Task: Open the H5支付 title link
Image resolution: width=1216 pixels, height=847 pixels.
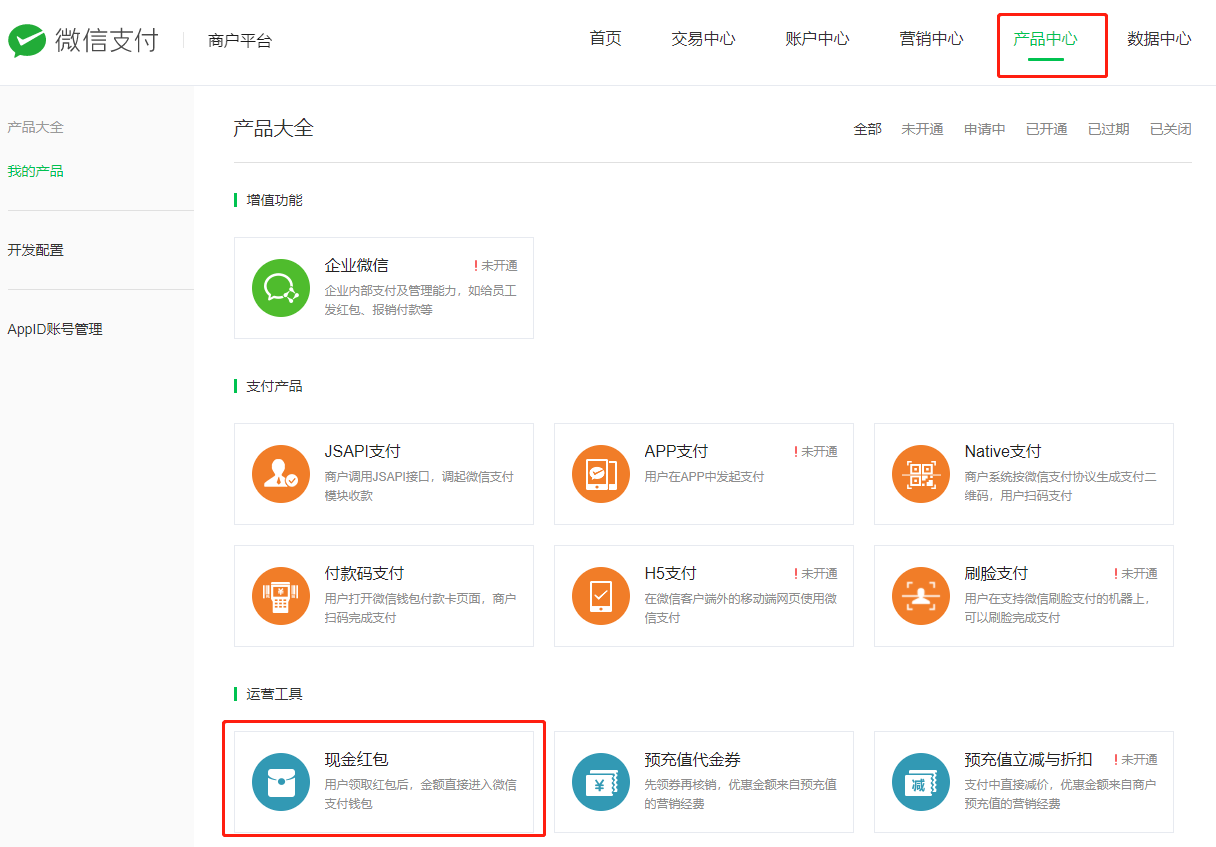Action: pyautogui.click(x=670, y=573)
